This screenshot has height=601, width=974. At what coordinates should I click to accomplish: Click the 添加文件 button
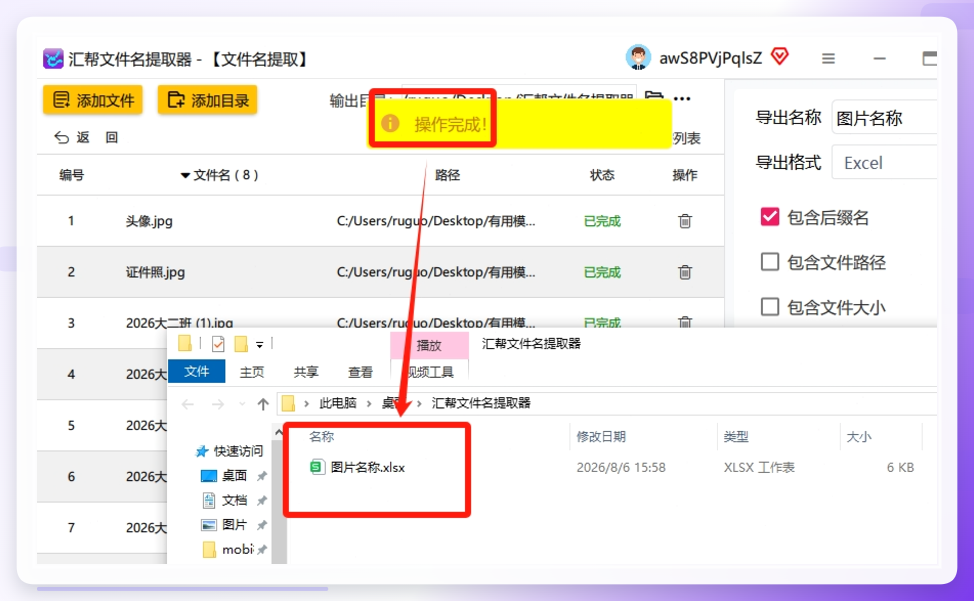click(x=93, y=100)
